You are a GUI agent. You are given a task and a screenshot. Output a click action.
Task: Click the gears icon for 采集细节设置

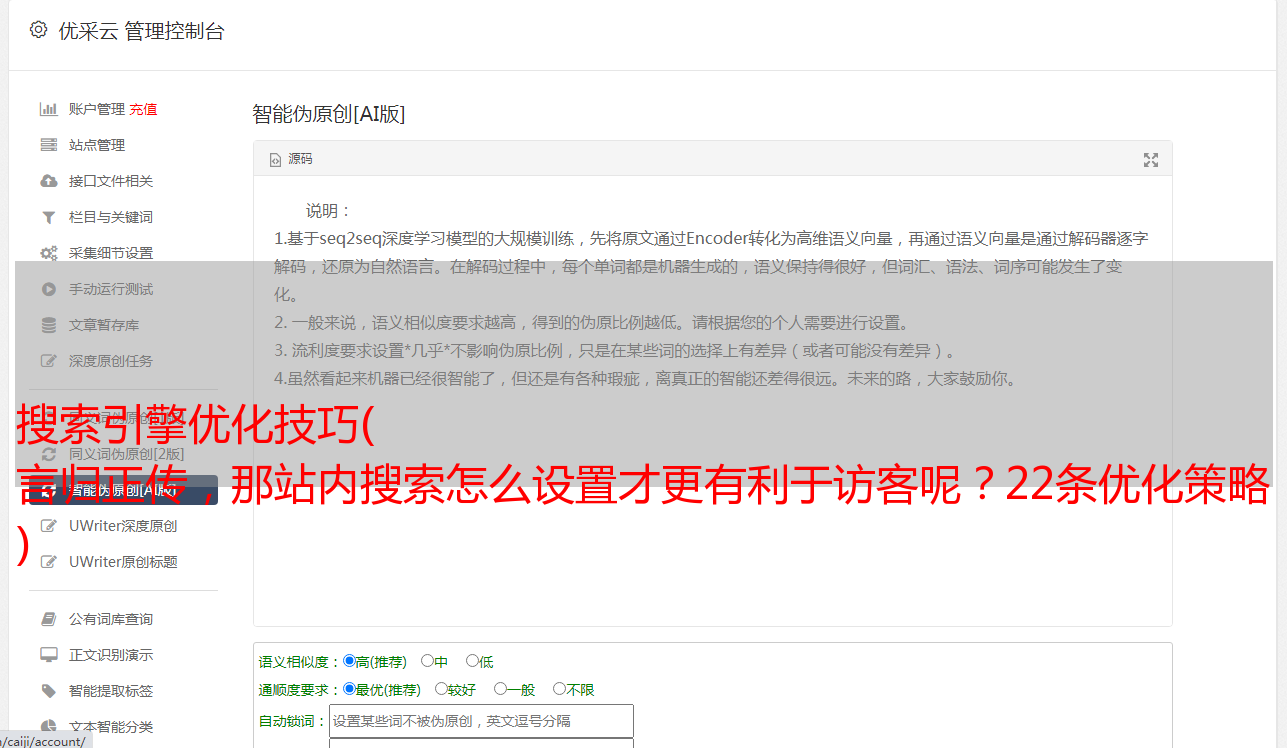pyautogui.click(x=48, y=253)
